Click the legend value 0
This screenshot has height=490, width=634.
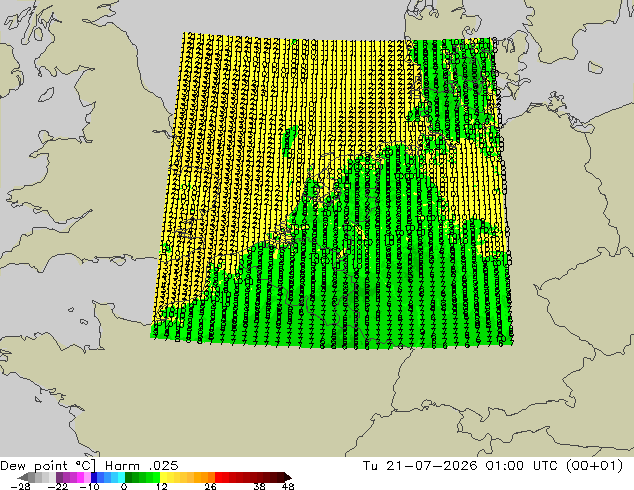(x=124, y=486)
